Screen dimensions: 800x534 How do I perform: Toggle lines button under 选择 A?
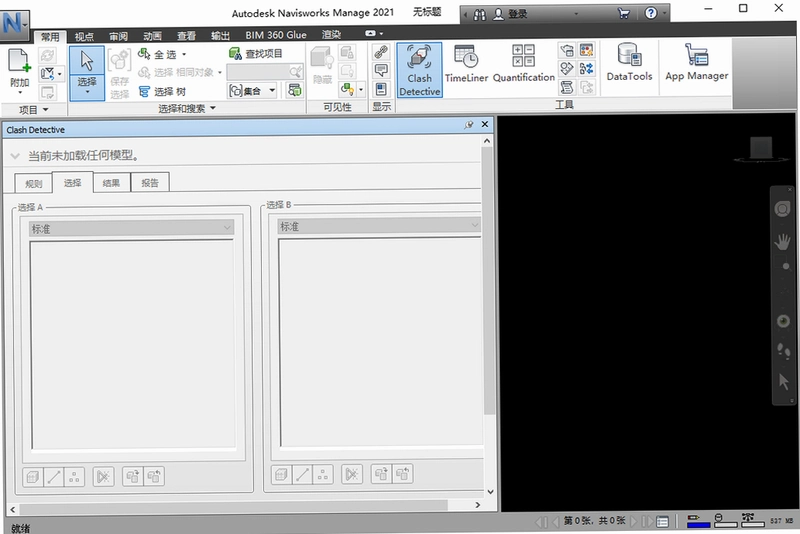click(x=54, y=477)
